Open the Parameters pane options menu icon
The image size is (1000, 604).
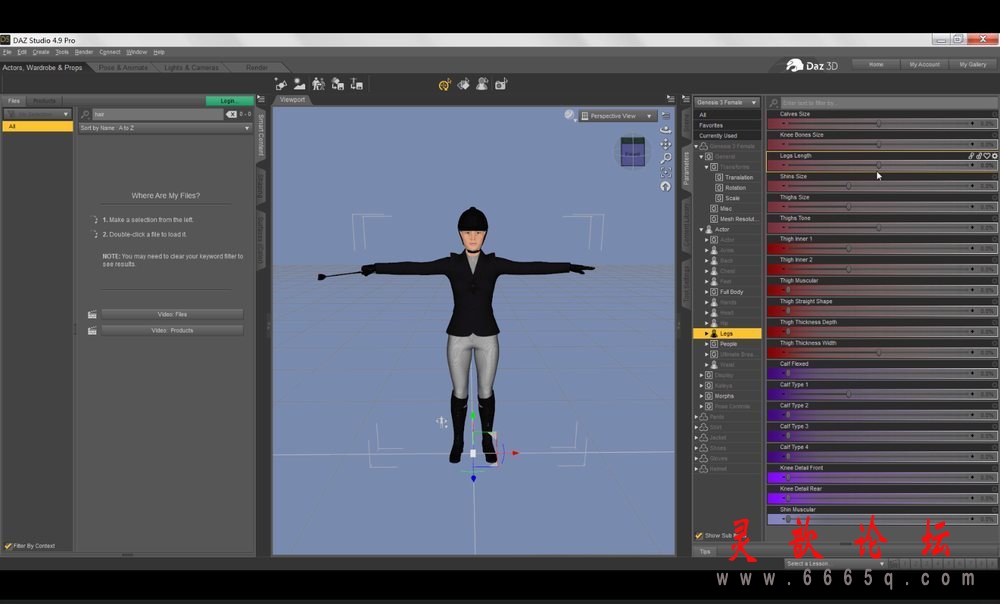(686, 100)
